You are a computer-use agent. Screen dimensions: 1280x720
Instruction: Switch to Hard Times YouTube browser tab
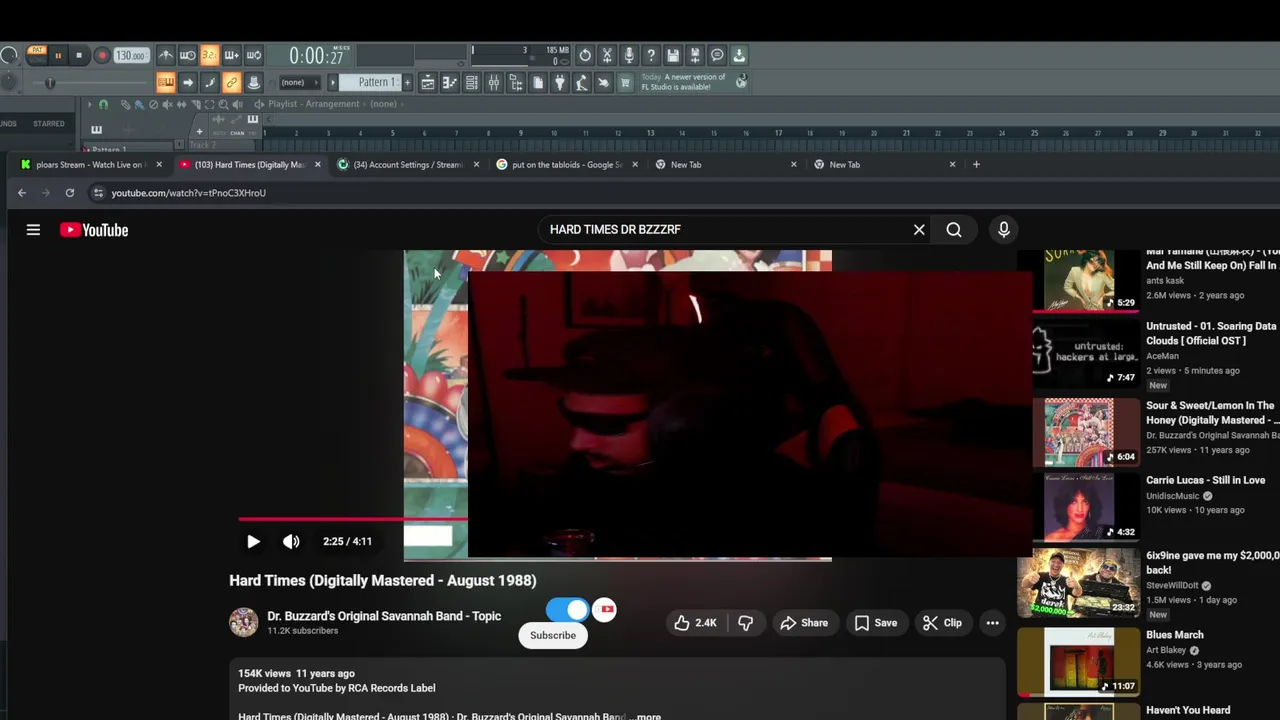tap(250, 165)
